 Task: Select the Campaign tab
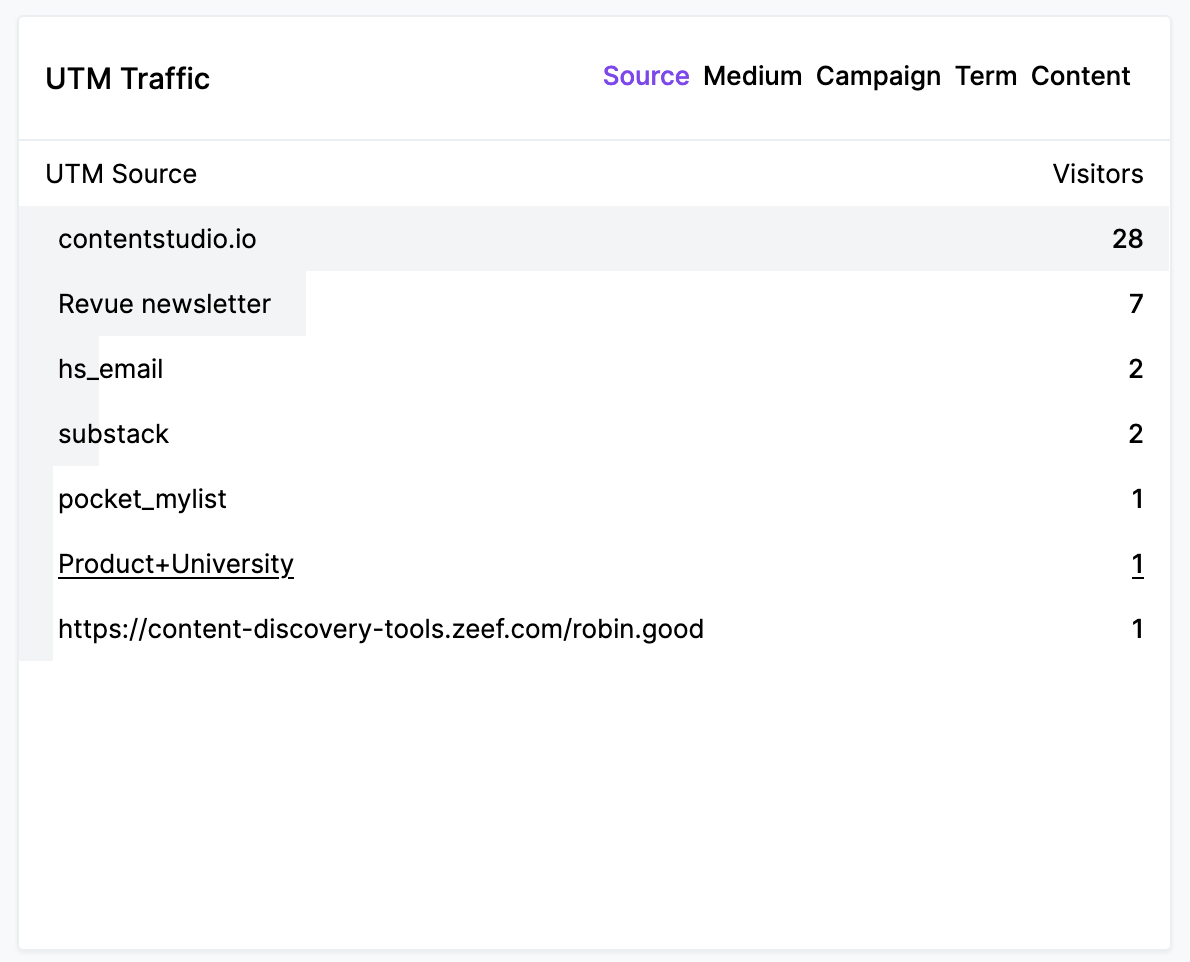(x=878, y=76)
